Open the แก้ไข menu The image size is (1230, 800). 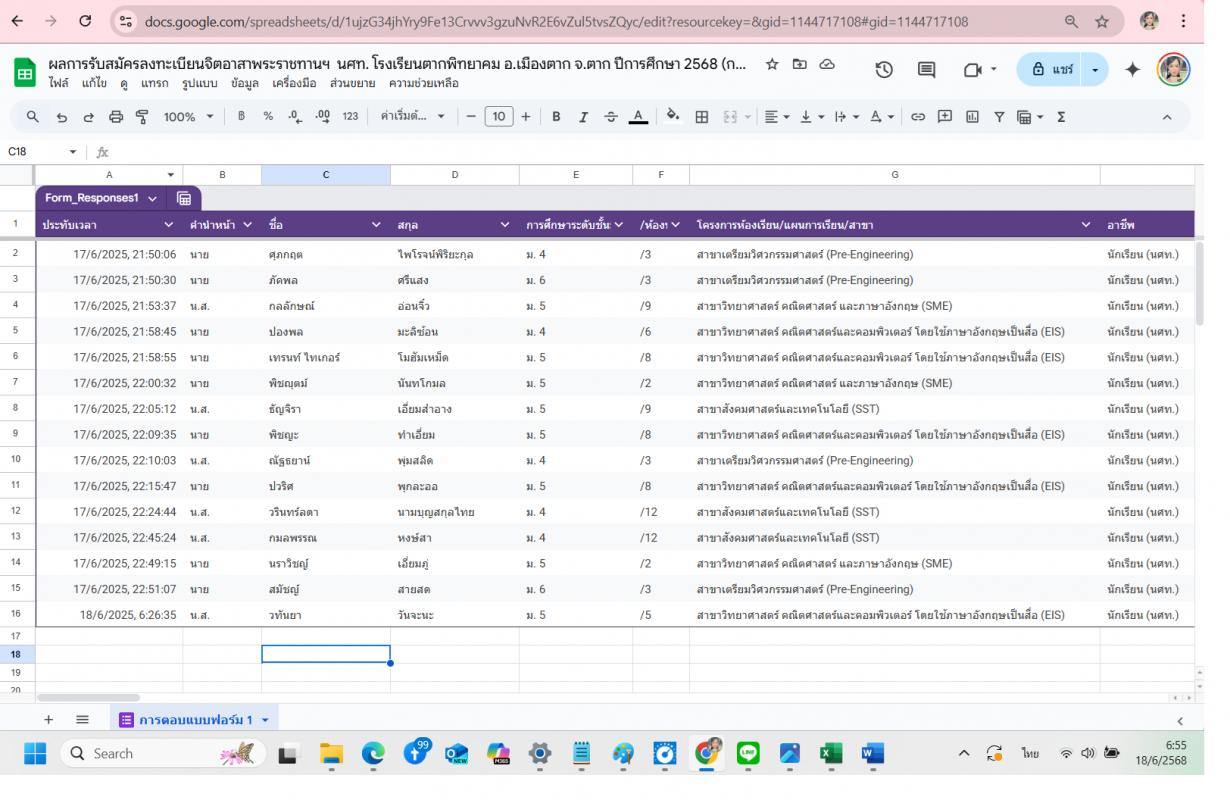tap(94, 83)
